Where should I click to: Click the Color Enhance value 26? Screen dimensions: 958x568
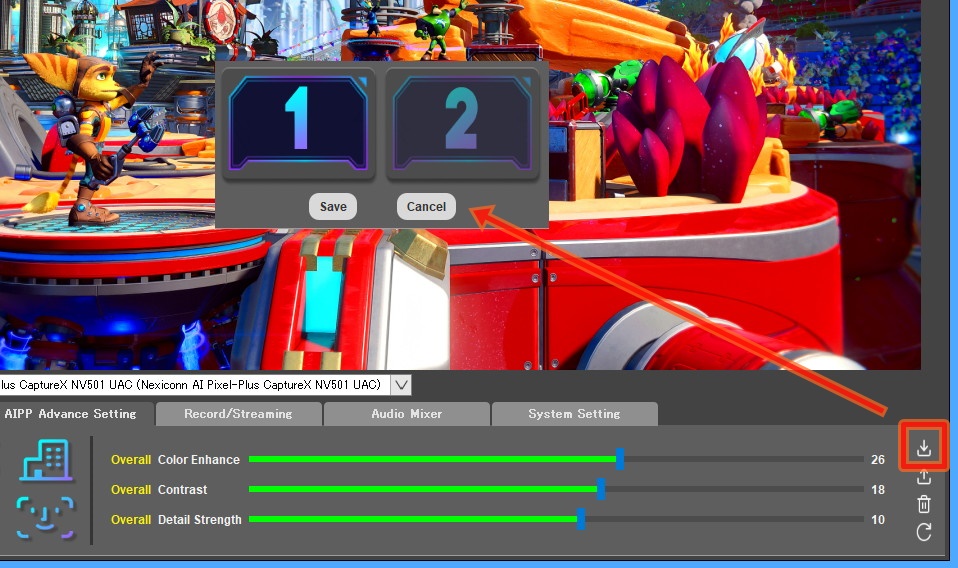878,459
